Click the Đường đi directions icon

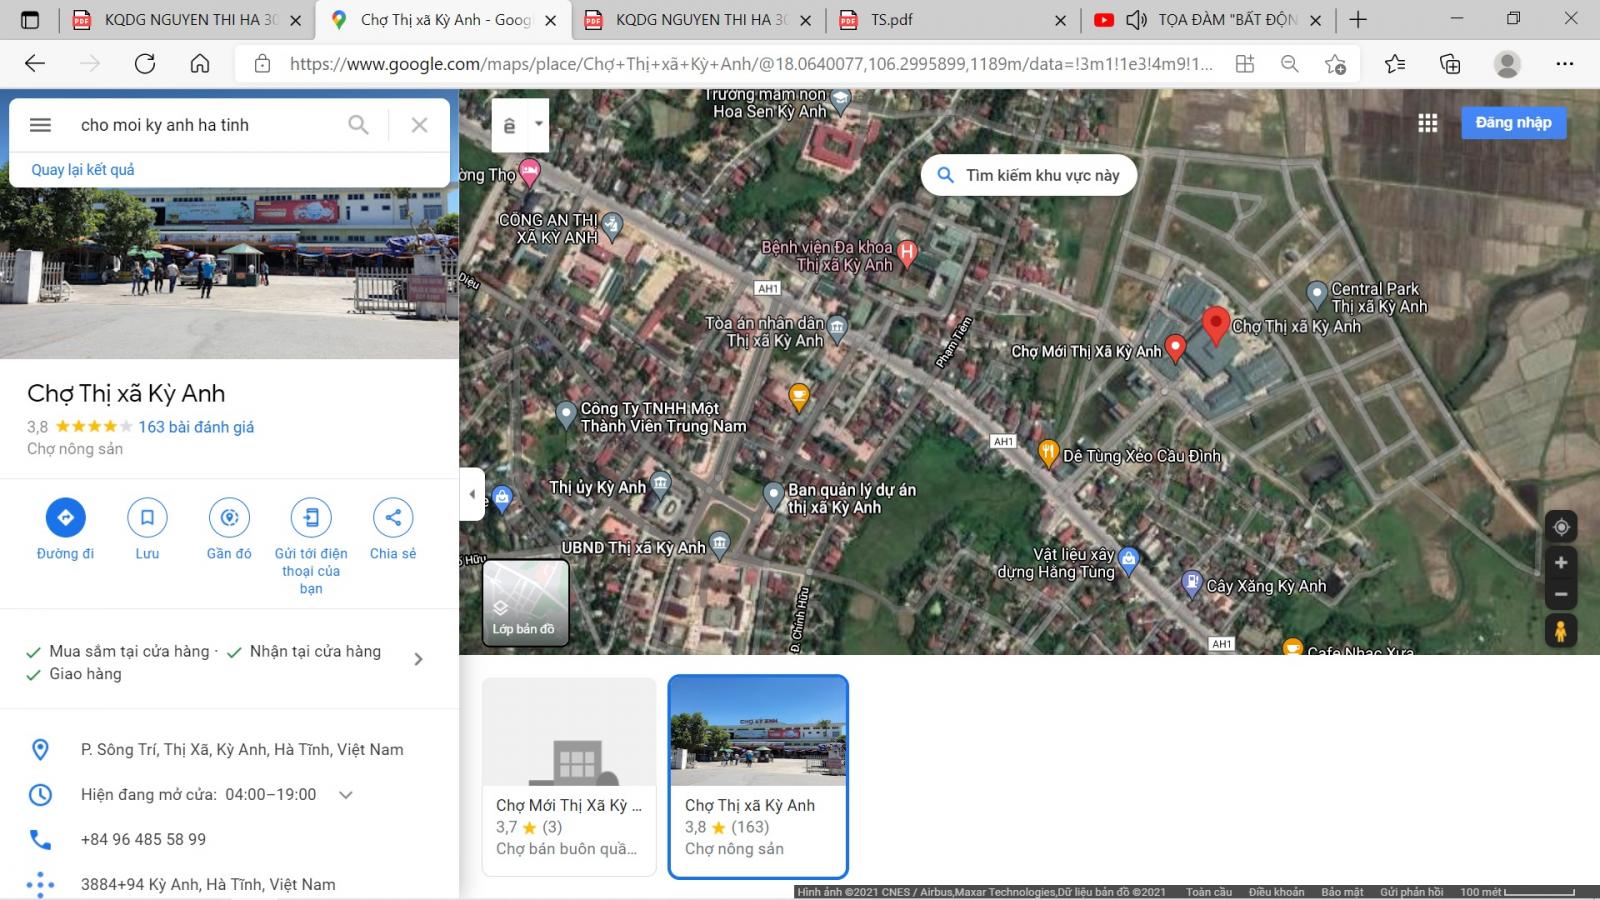pyautogui.click(x=65, y=517)
